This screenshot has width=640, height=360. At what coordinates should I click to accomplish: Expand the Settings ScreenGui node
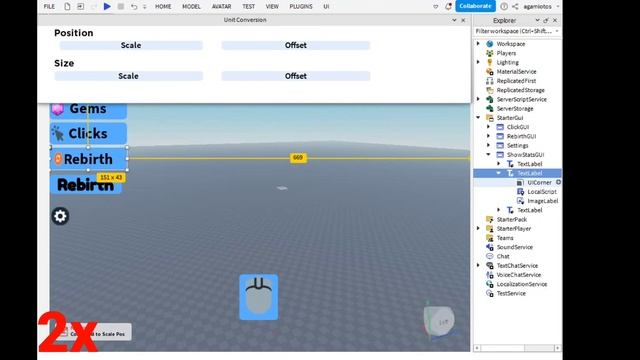pyautogui.click(x=489, y=145)
